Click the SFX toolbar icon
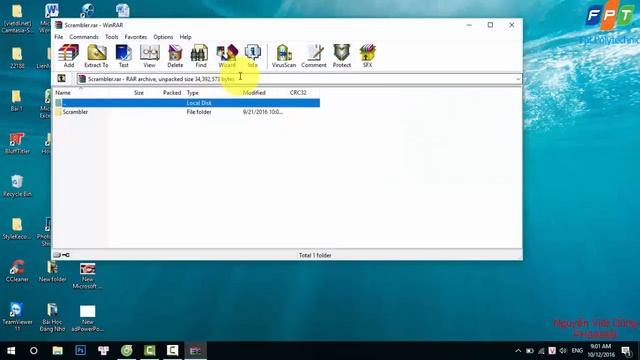 (367, 56)
